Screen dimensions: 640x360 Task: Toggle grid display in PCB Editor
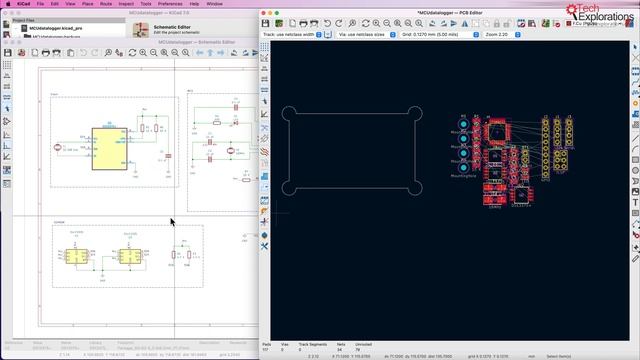264,47
